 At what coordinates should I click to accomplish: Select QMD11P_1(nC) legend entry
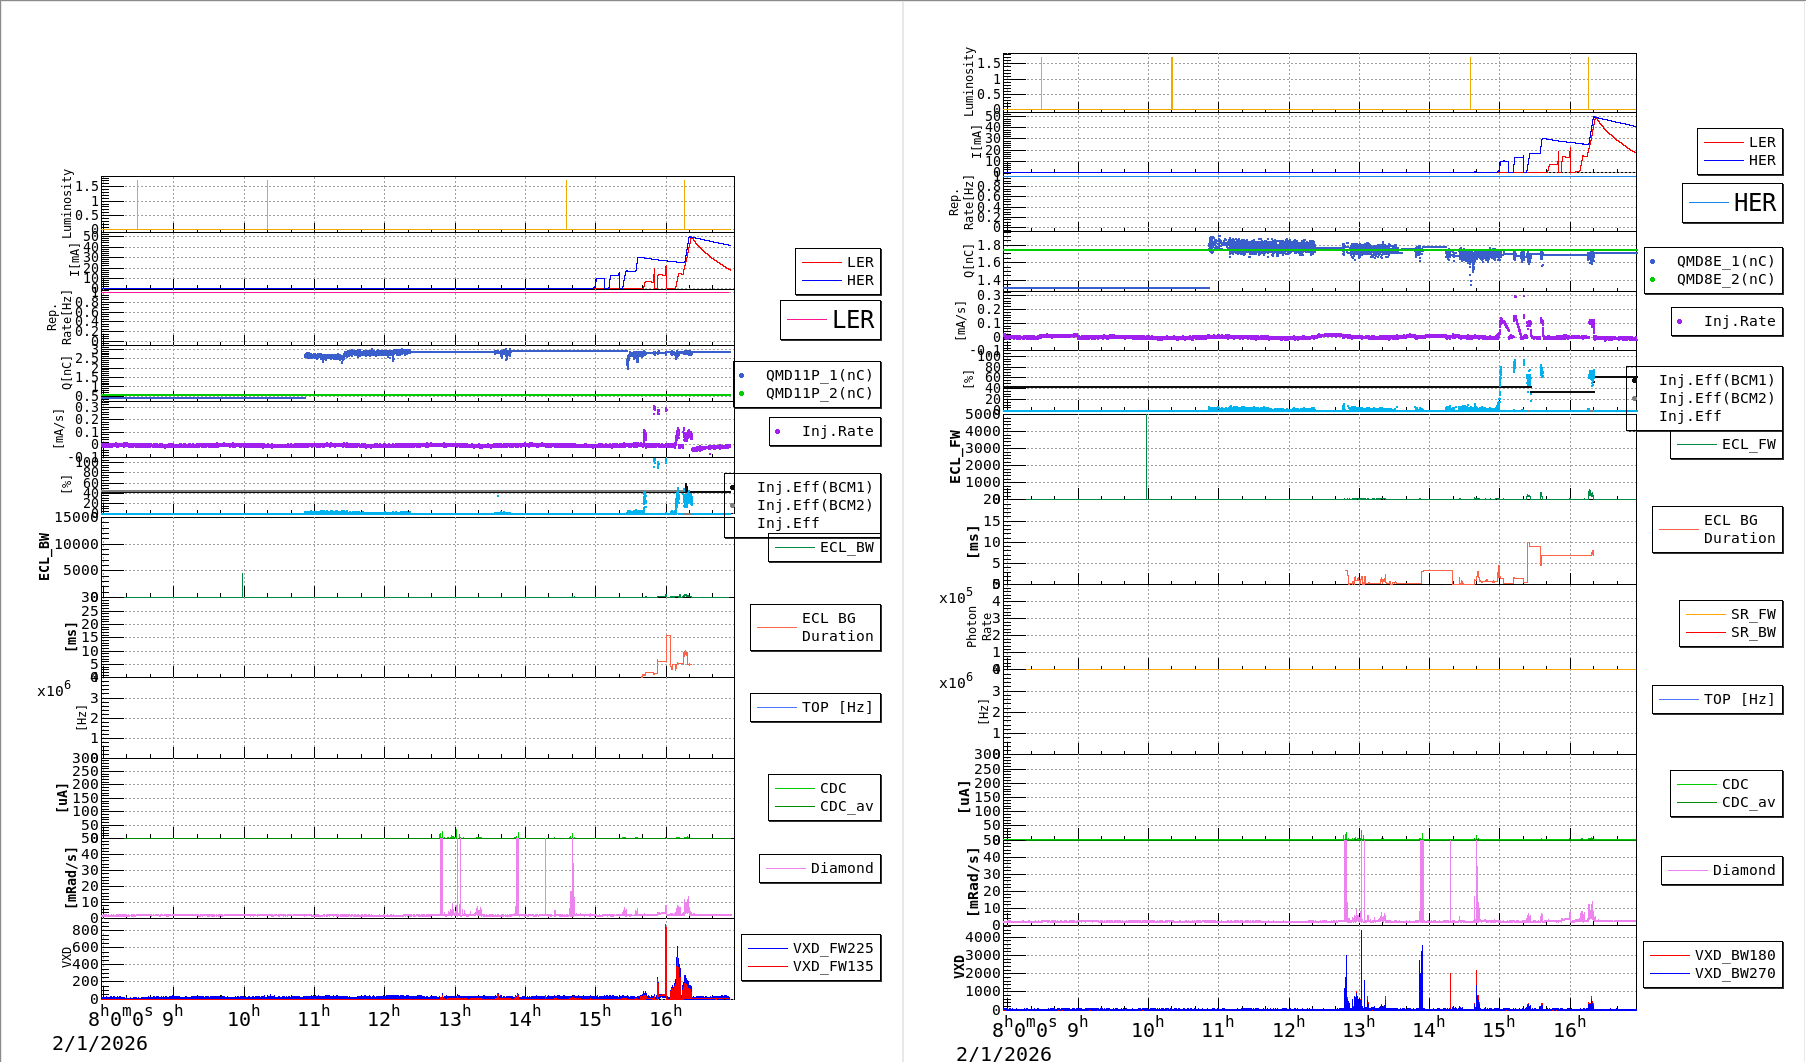click(x=818, y=375)
